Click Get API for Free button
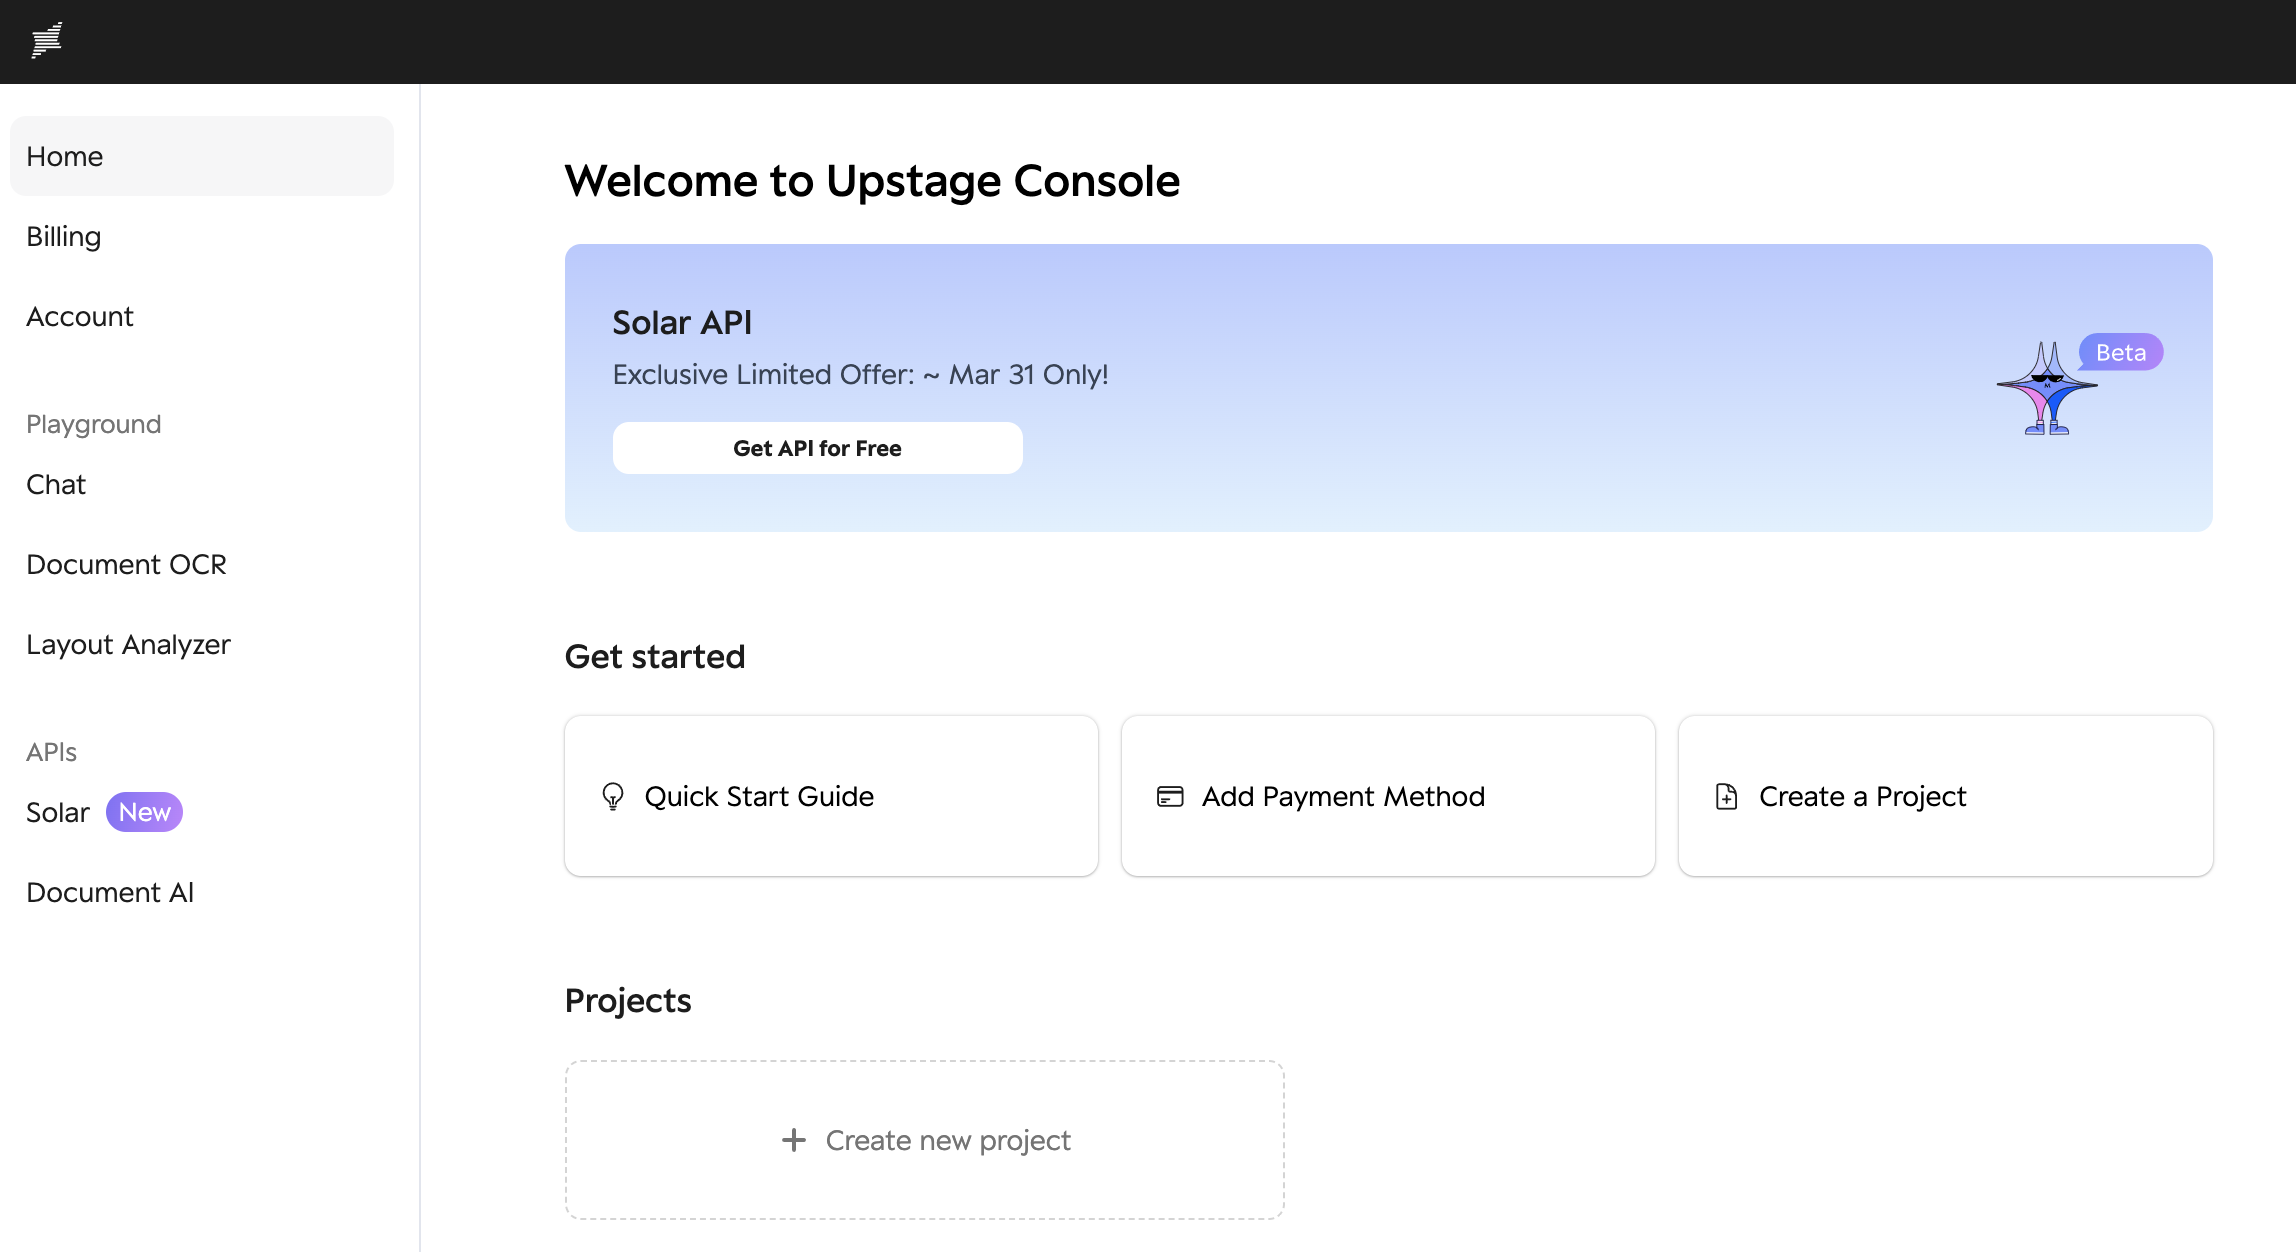The width and height of the screenshot is (2296, 1252). pyautogui.click(x=817, y=449)
